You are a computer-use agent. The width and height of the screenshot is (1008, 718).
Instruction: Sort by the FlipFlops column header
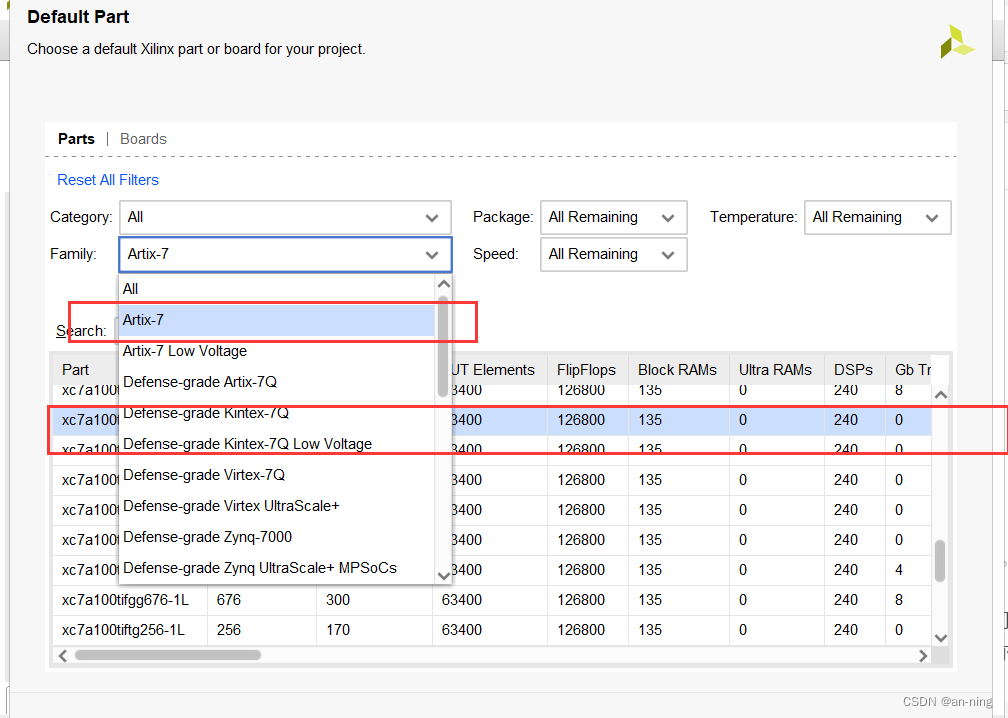pyautogui.click(x=588, y=370)
